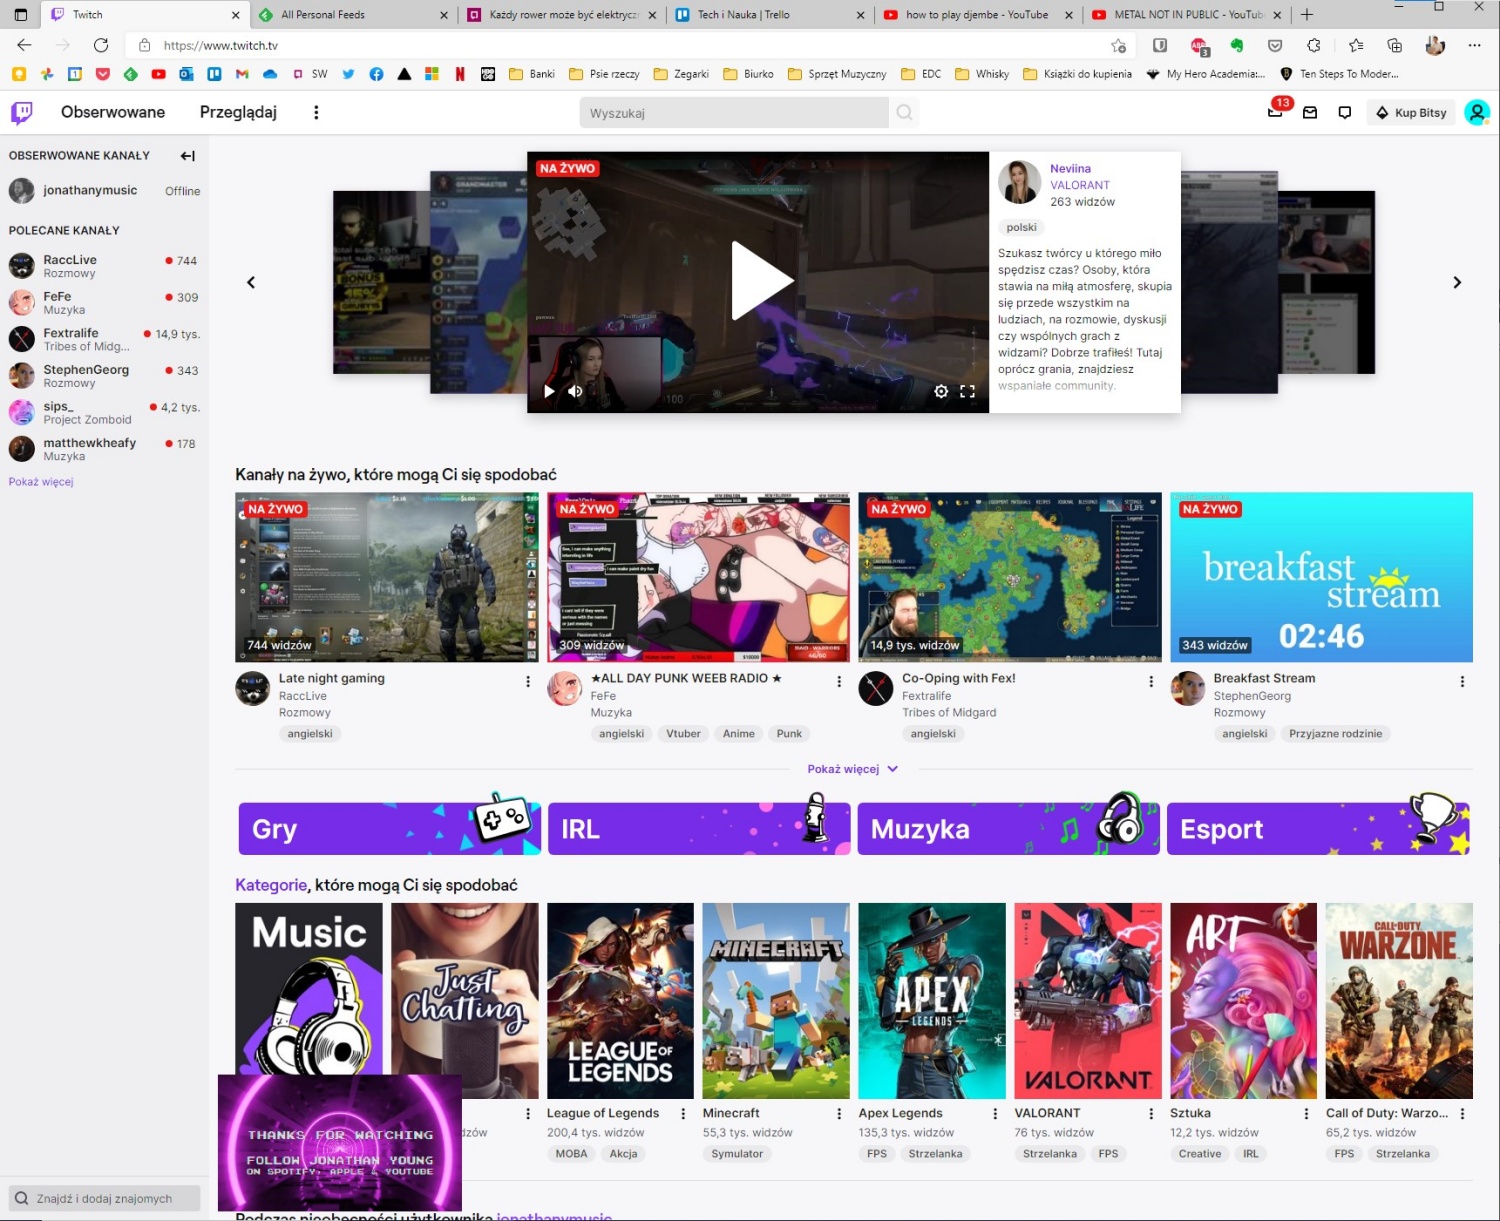Open the Banki bookmarks folder
The height and width of the screenshot is (1221, 1500).
click(532, 74)
